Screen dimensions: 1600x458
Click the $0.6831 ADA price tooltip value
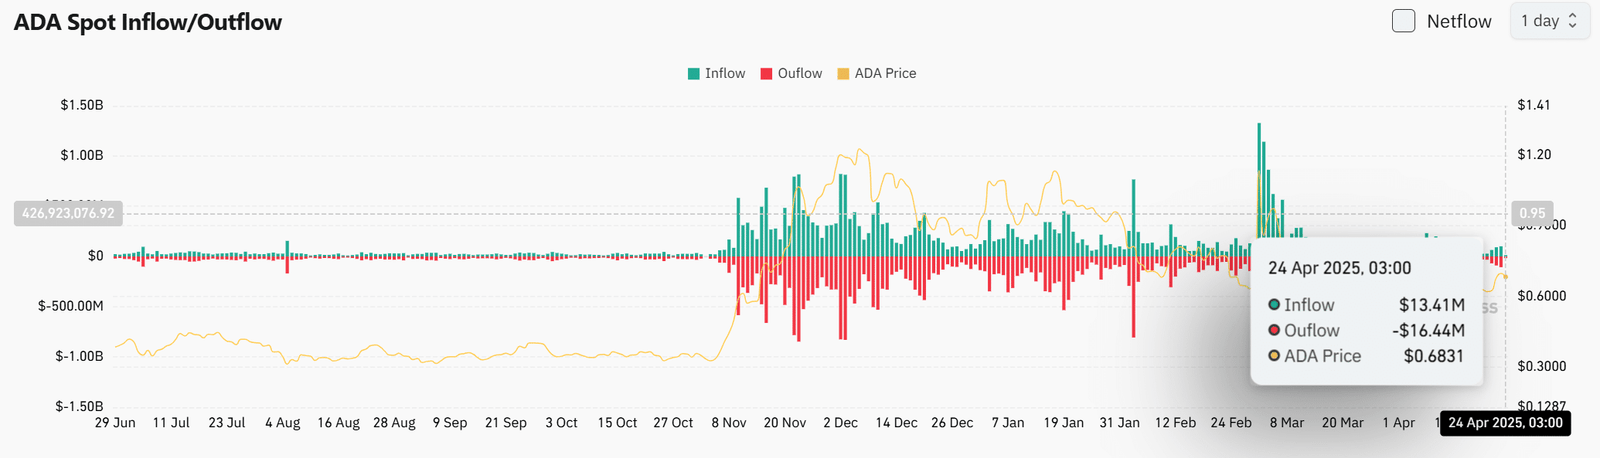pos(1433,356)
